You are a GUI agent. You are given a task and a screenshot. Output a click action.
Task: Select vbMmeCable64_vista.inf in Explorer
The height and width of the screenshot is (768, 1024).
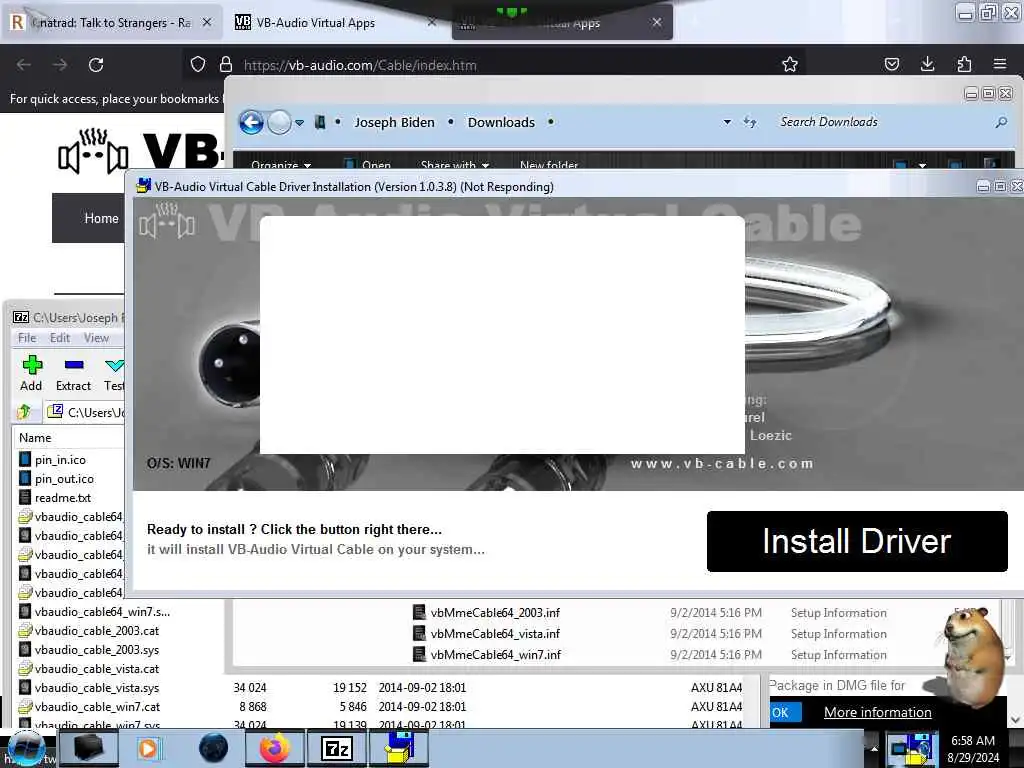(495, 633)
